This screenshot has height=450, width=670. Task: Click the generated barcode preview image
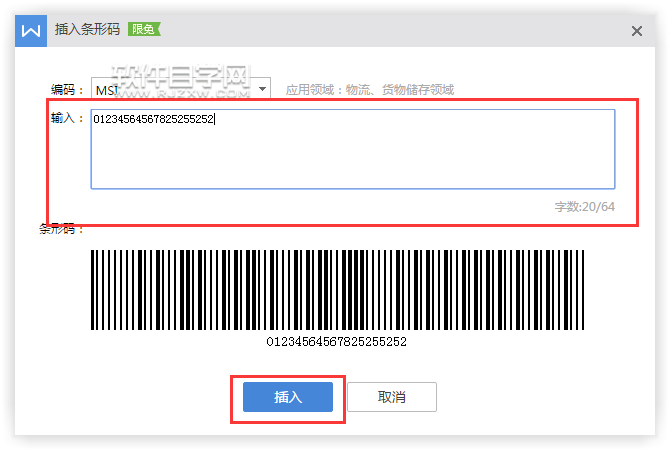337,290
